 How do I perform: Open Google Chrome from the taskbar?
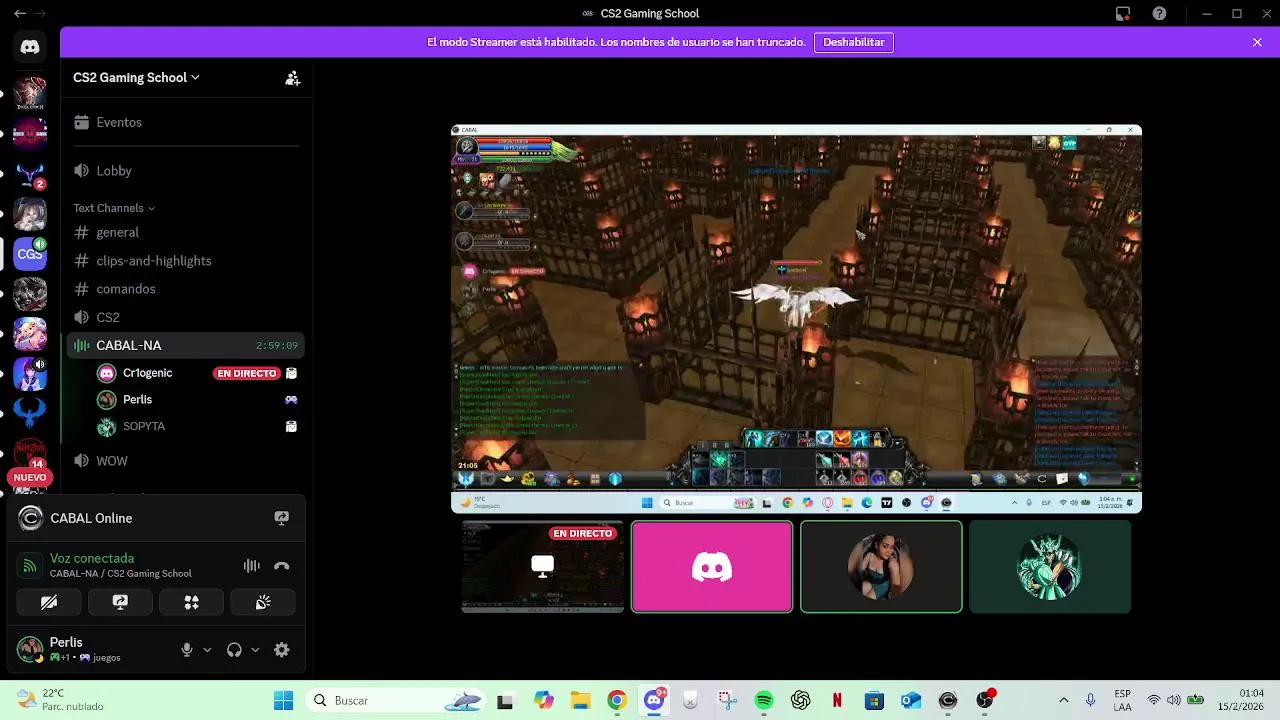[617, 700]
